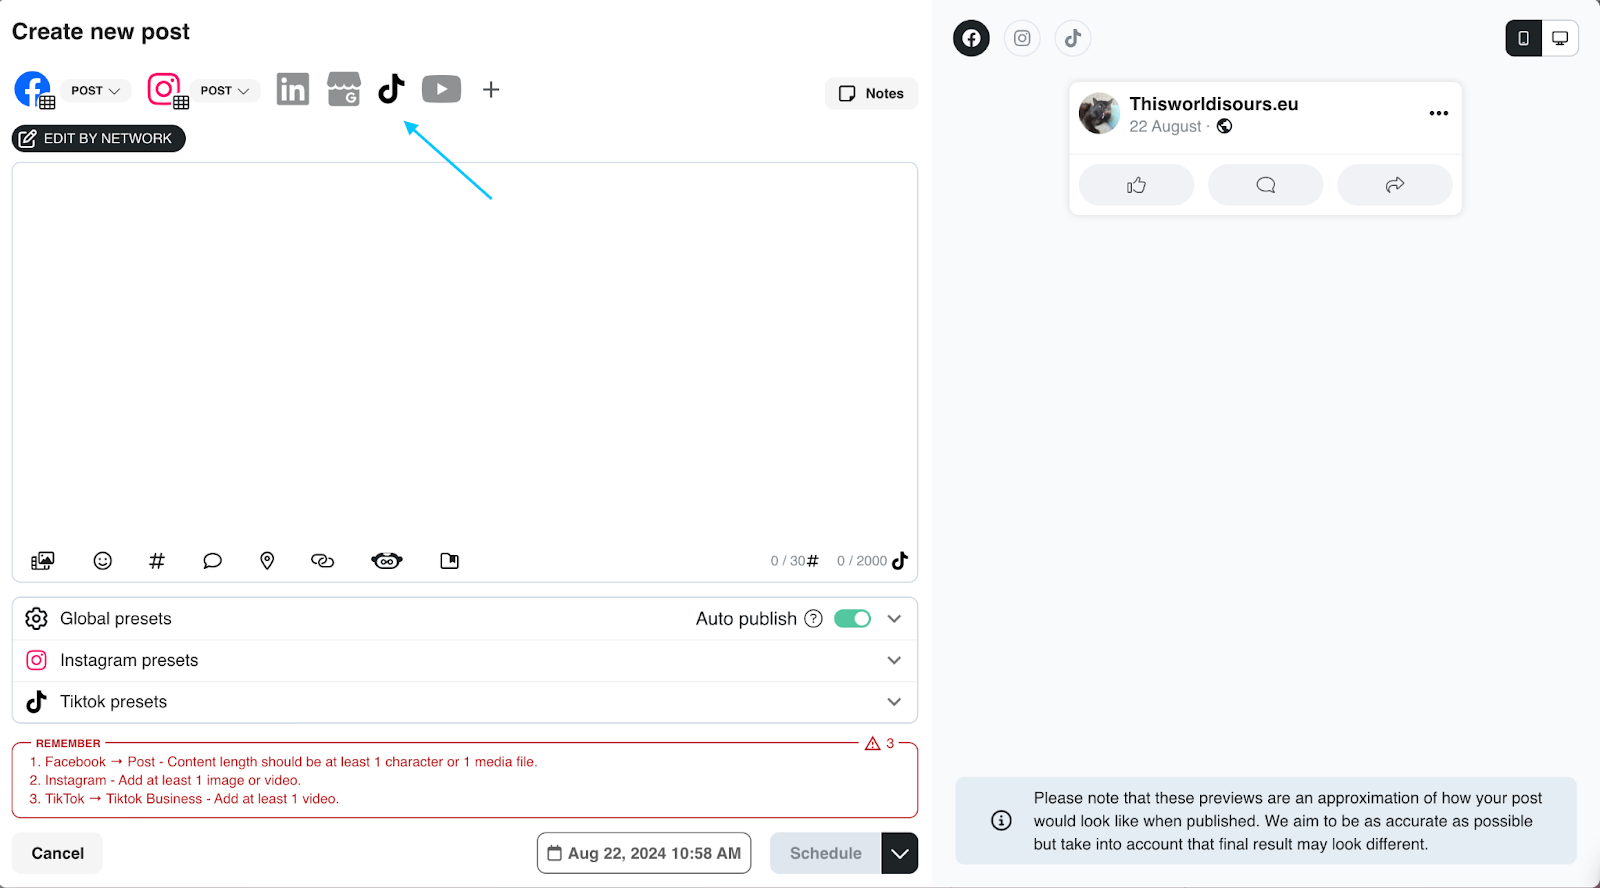Select the YouTube network icon
Image resolution: width=1600 pixels, height=888 pixels.
(x=441, y=89)
